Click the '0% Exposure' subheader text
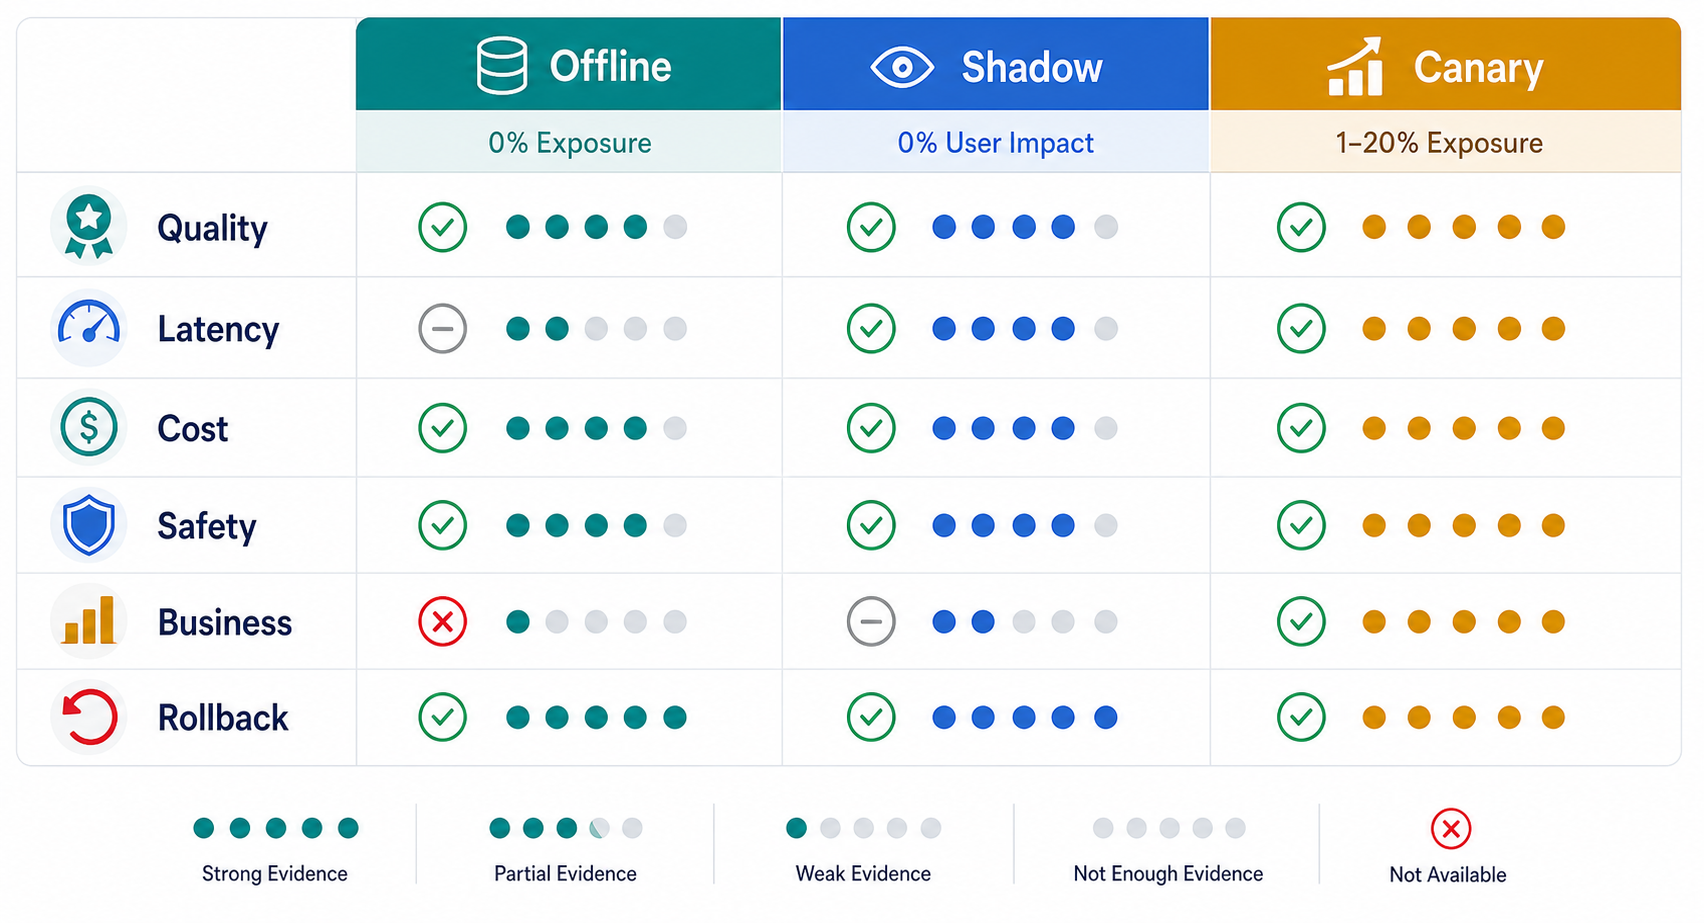The width and height of the screenshot is (1704, 923). [569, 143]
